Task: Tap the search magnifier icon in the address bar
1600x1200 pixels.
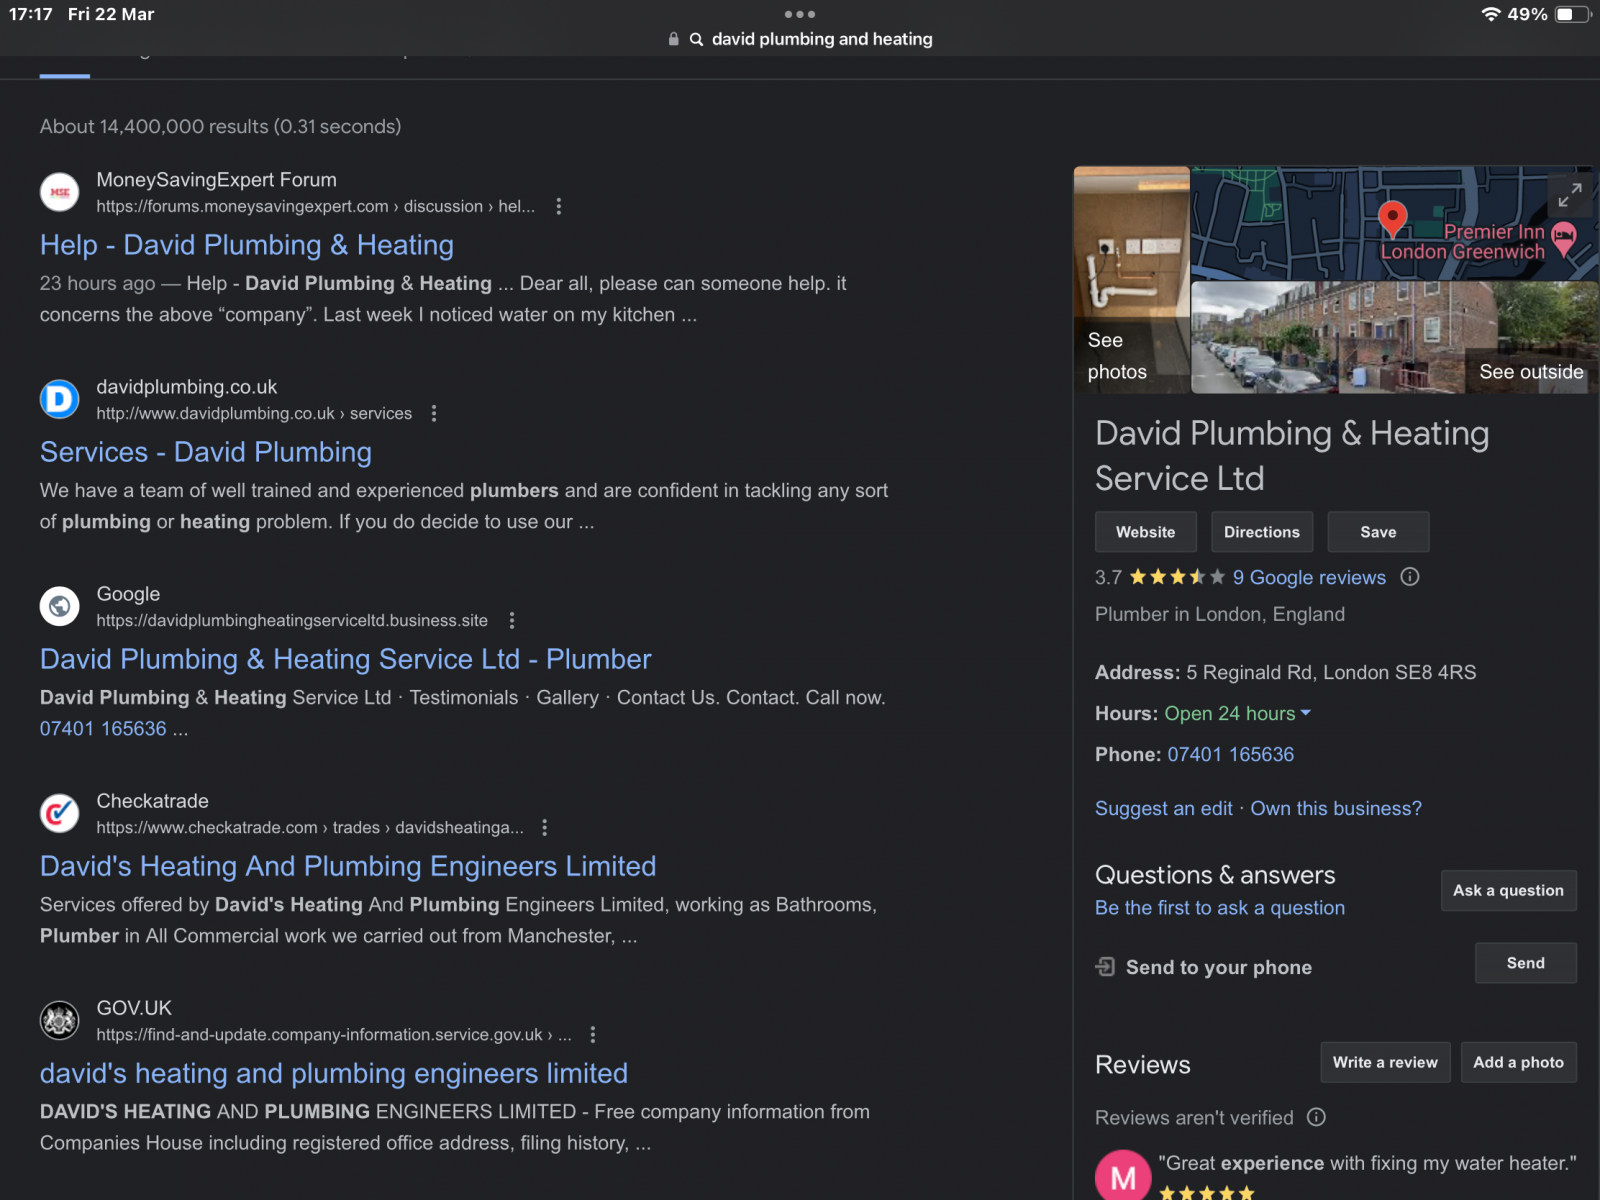Action: pos(696,39)
